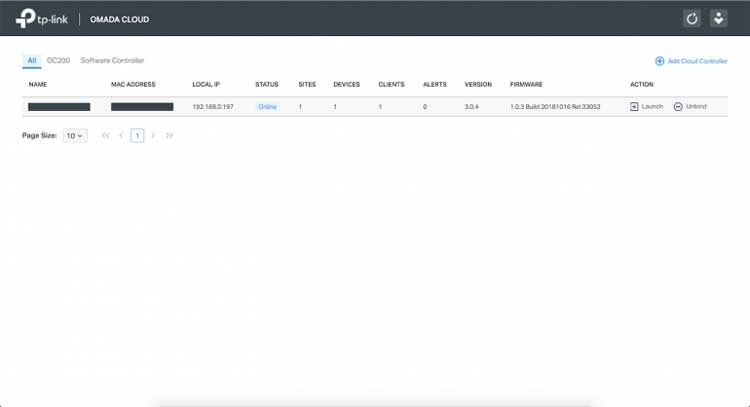Click the ACTION column header
The image size is (750, 407).
[x=641, y=85]
